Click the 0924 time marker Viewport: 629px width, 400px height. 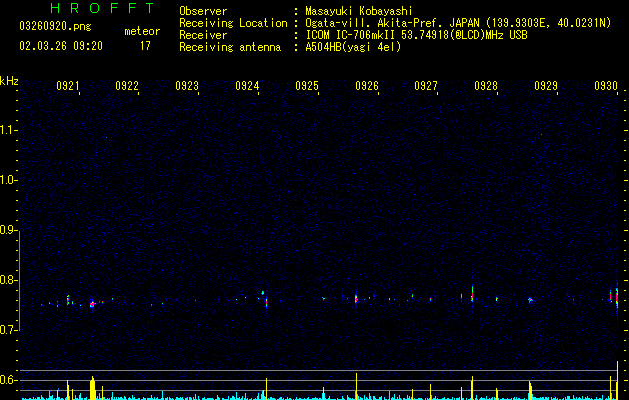(247, 86)
